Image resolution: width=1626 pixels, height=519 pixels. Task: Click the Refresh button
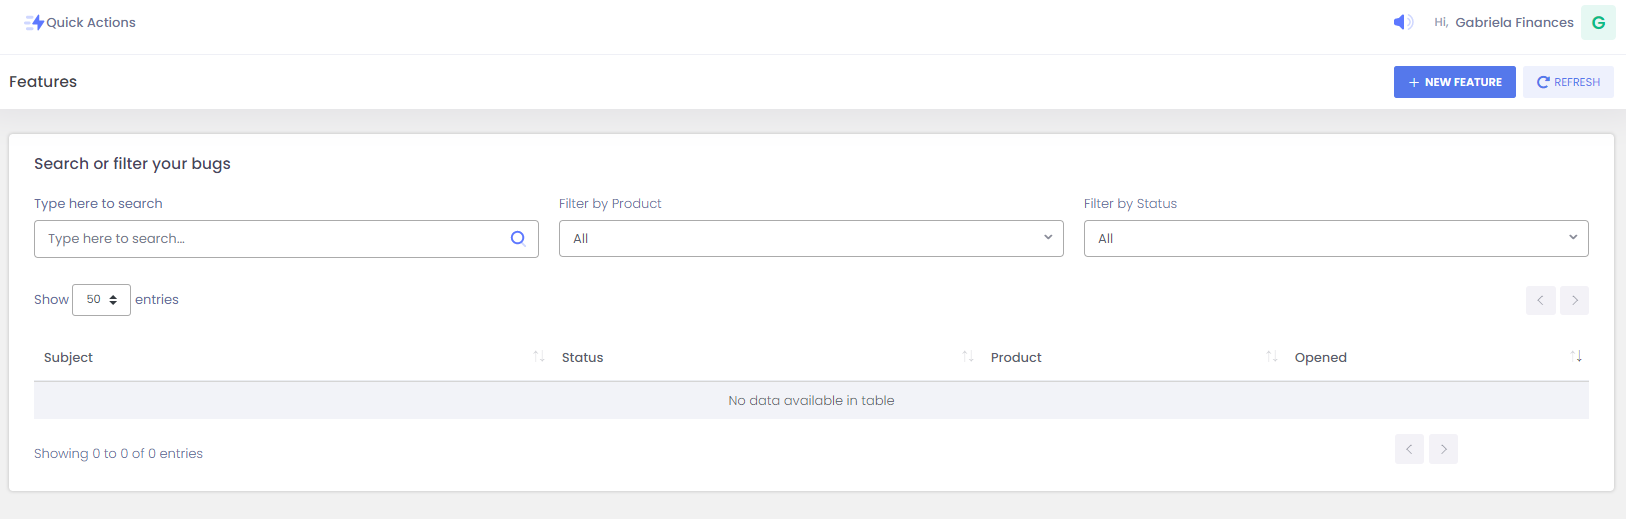(1568, 82)
